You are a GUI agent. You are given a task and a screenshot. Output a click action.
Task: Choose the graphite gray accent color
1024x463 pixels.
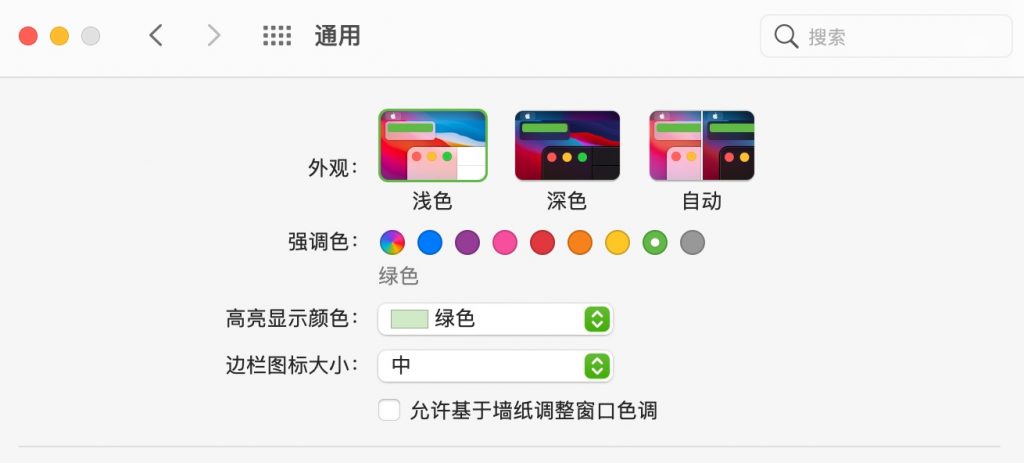click(x=692, y=243)
